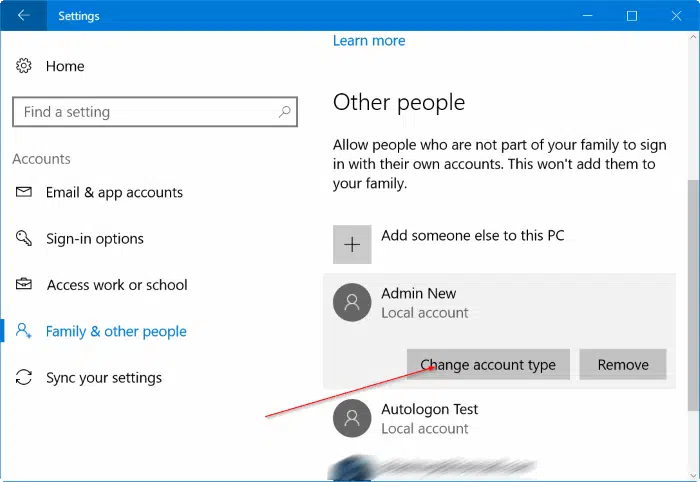Viewport: 700px width, 482px height.
Task: Focus the Find a setting search box
Action: point(155,112)
